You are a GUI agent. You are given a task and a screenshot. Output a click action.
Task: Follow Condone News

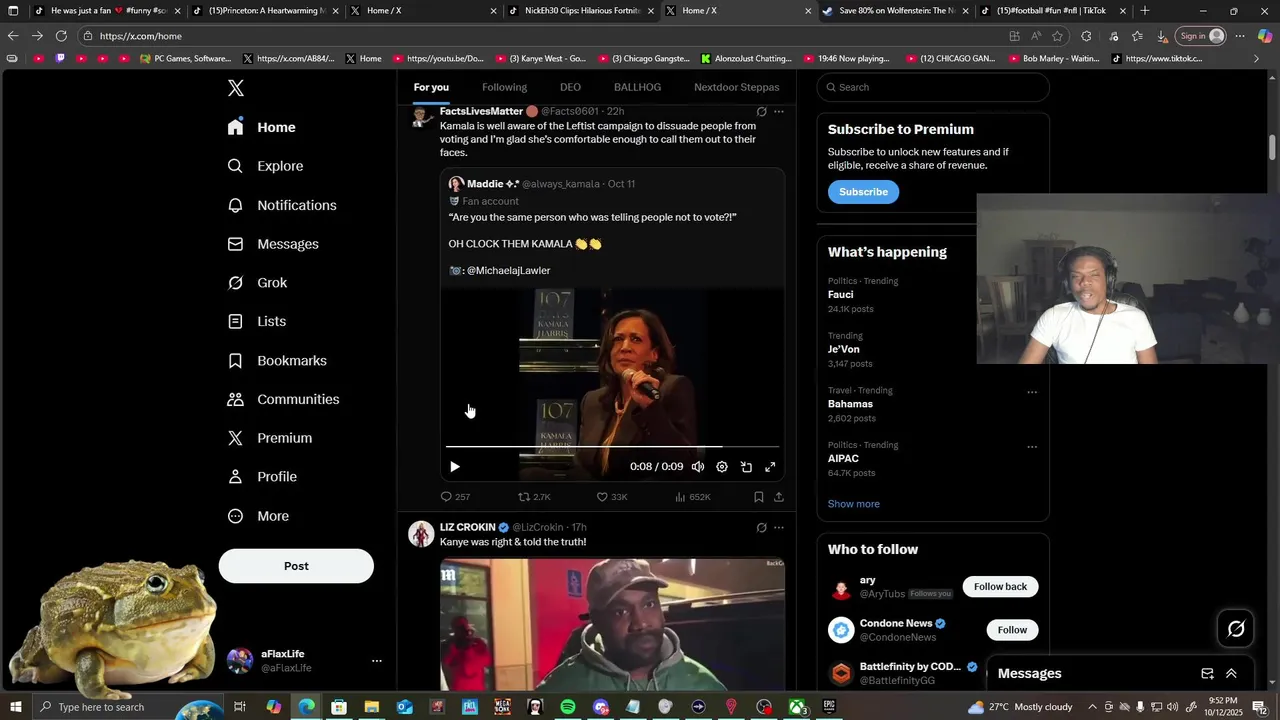tap(1012, 630)
